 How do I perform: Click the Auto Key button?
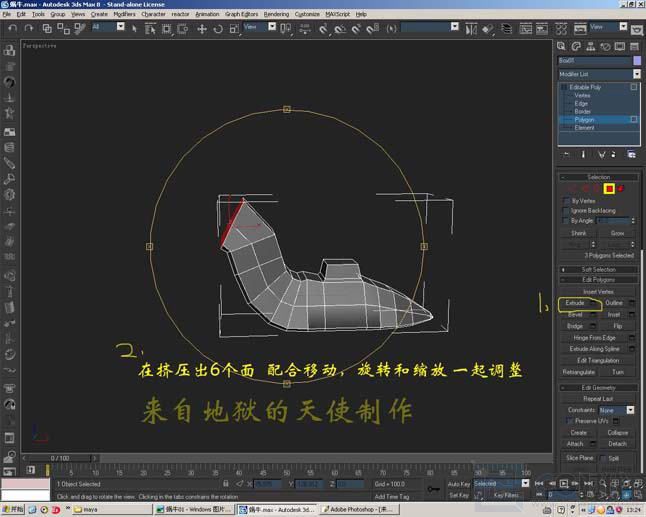pos(459,484)
